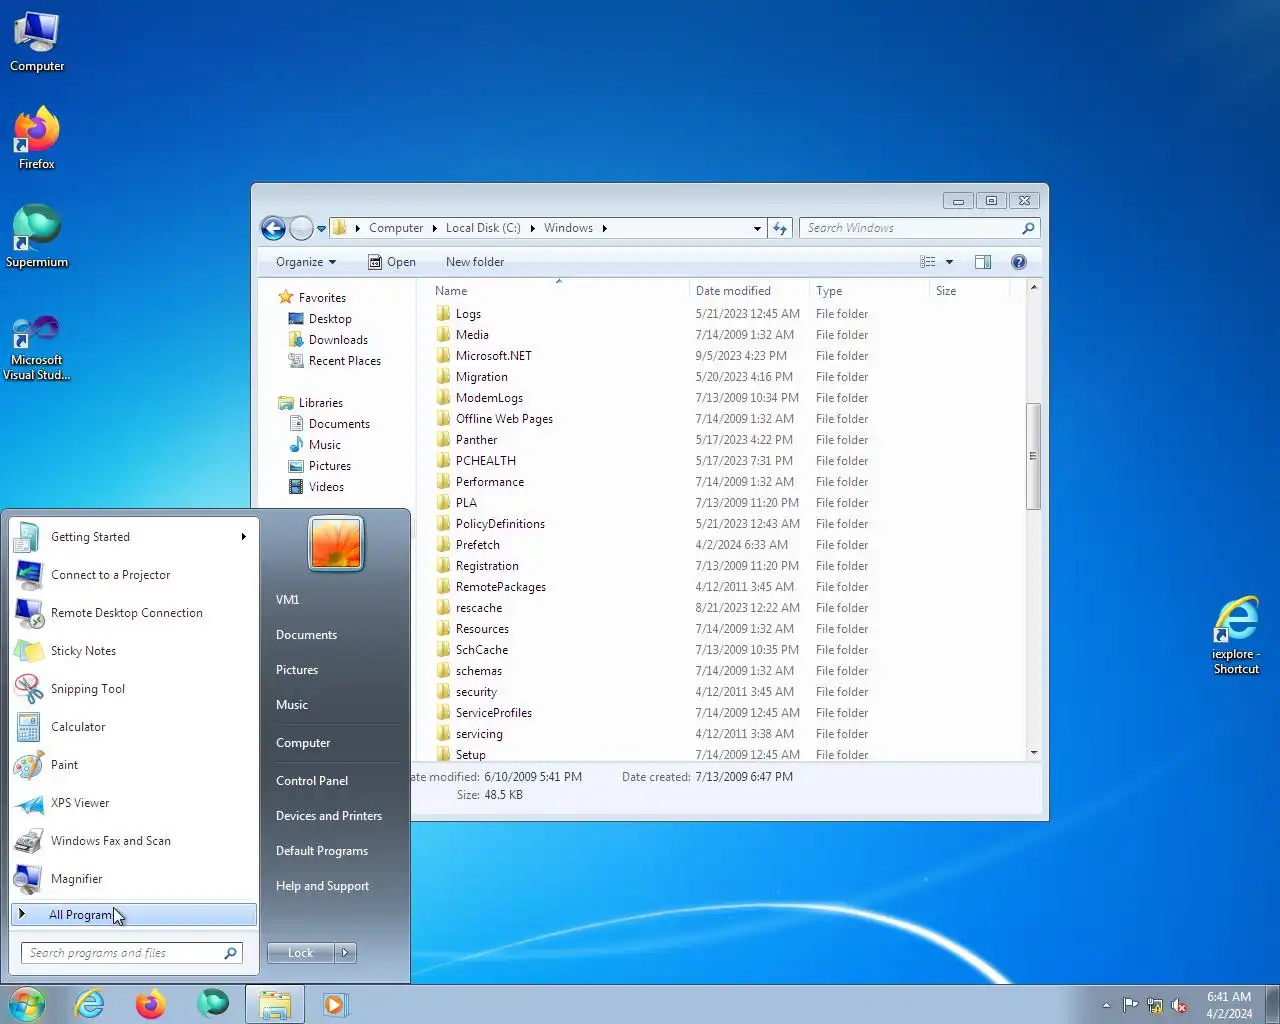Open Remote Desktop Connection
This screenshot has width=1280, height=1024.
pyautogui.click(x=134, y=613)
